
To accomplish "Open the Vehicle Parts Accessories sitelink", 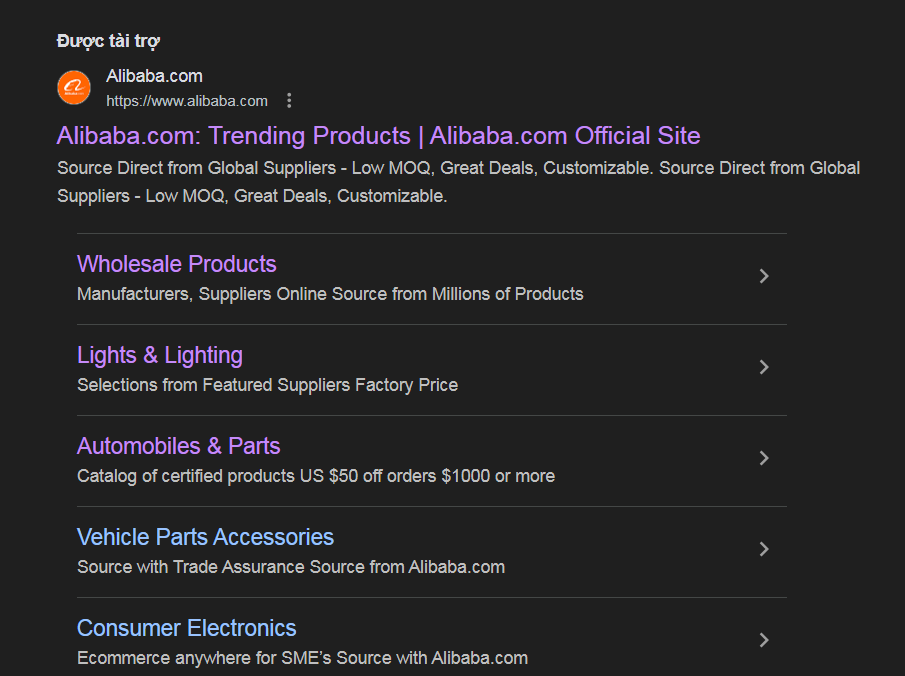I will (205, 537).
